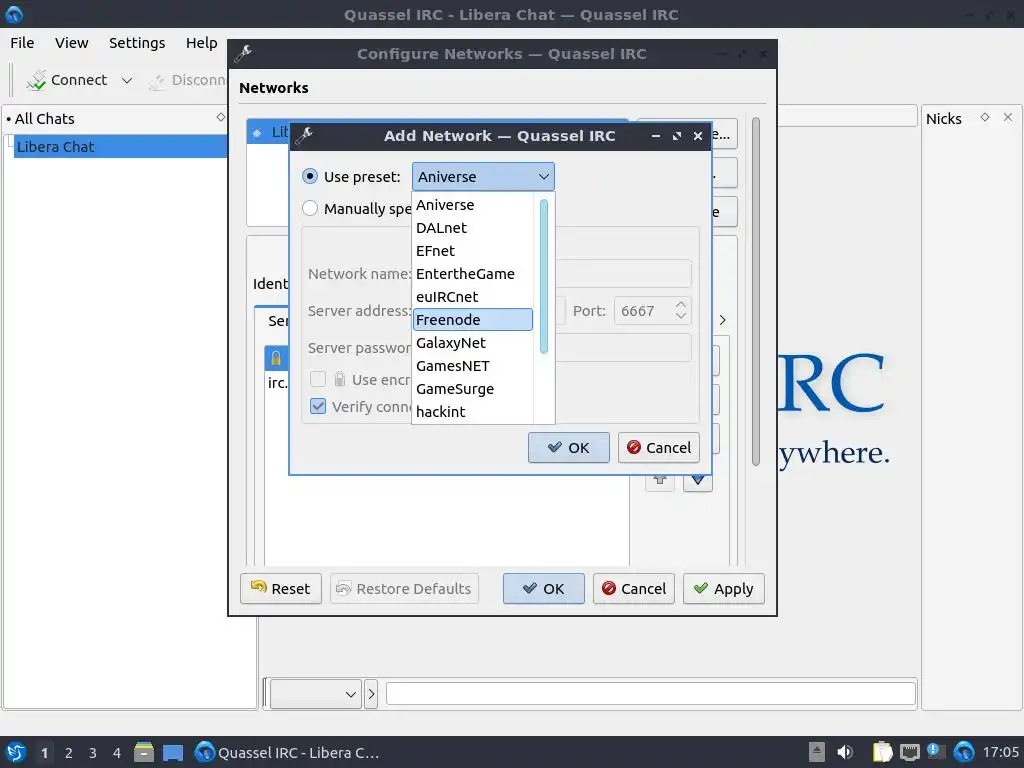Click the wrench icon in Configure Networks title
This screenshot has width=1024, height=768.
point(243,54)
